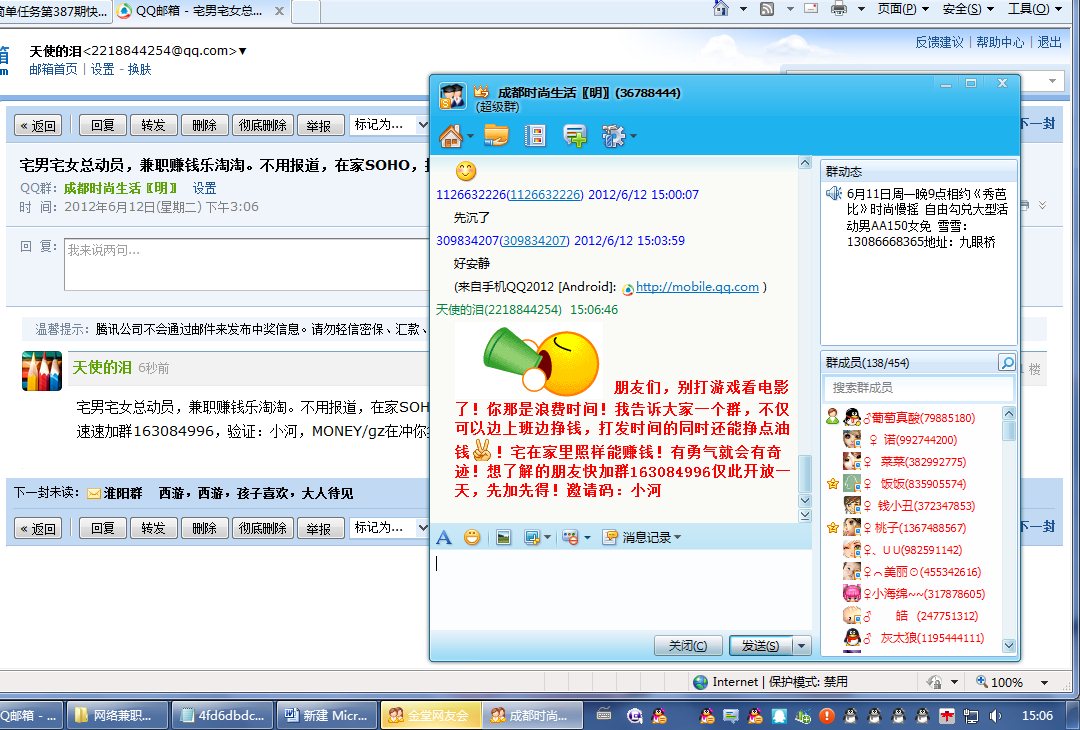Click the send picture icon

pyautogui.click(x=504, y=537)
